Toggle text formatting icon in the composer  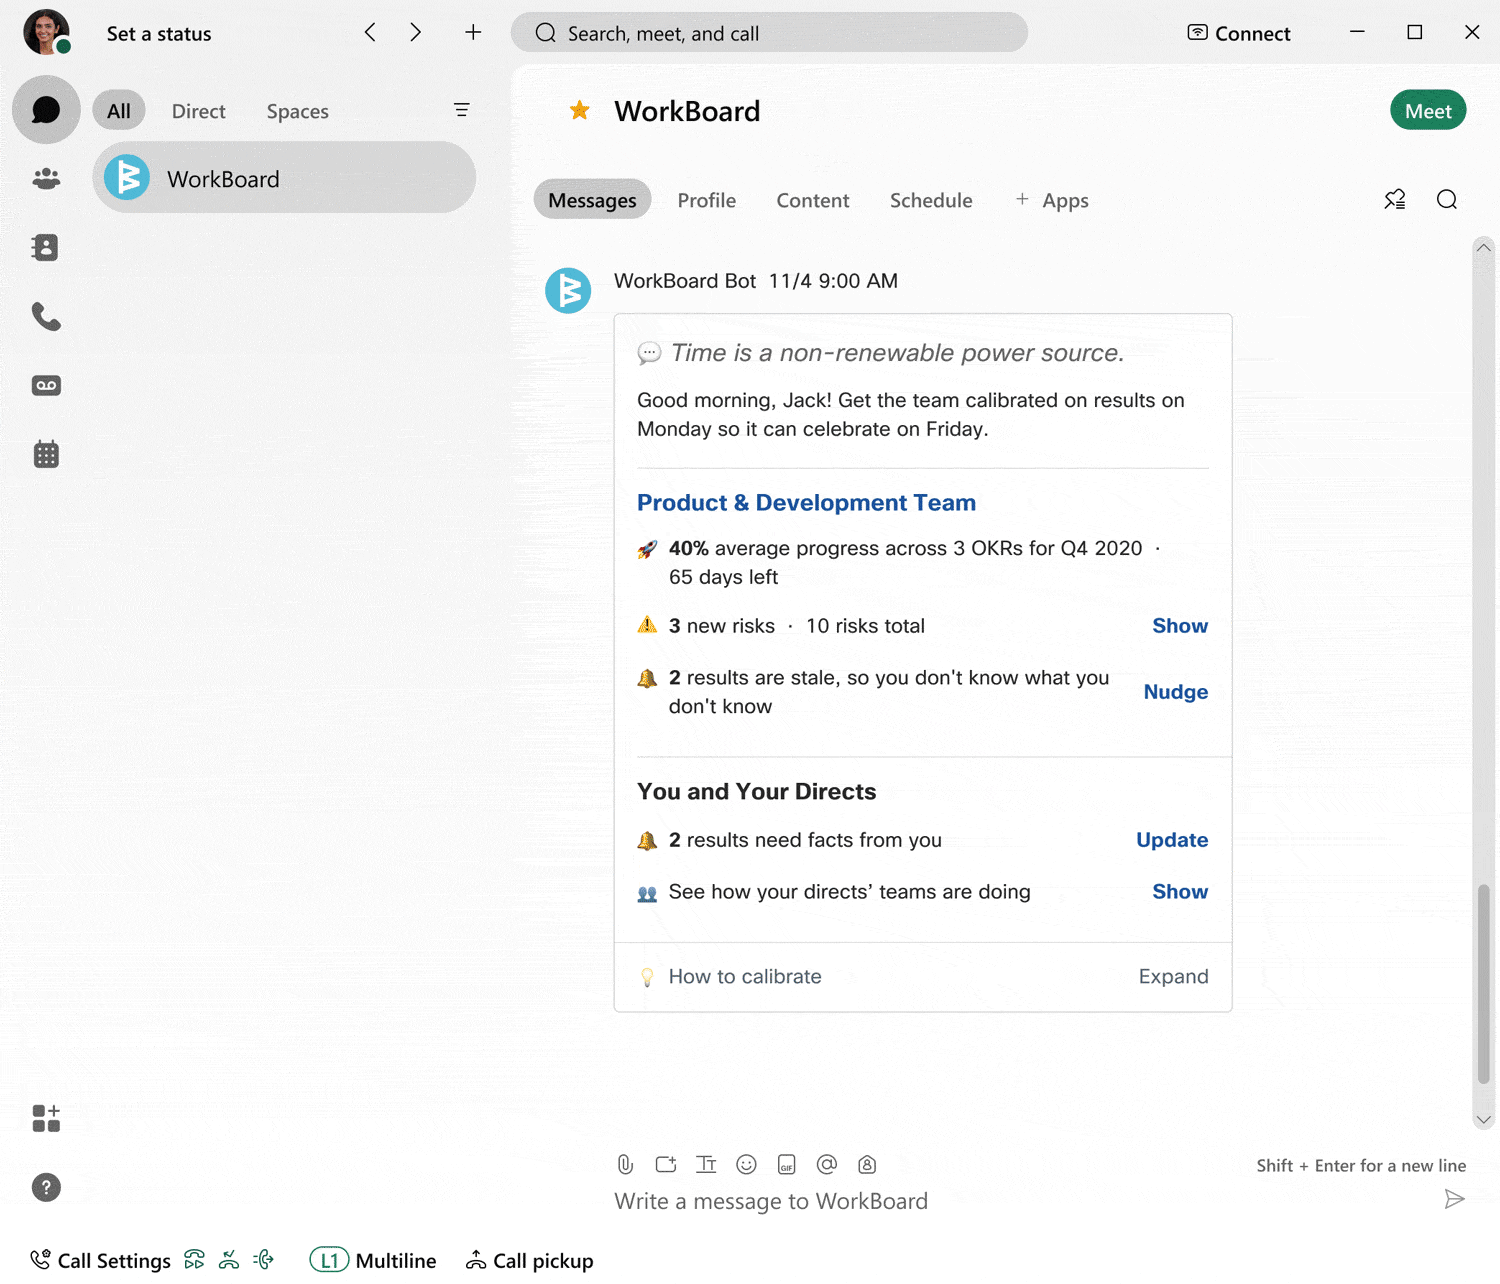tap(706, 1164)
